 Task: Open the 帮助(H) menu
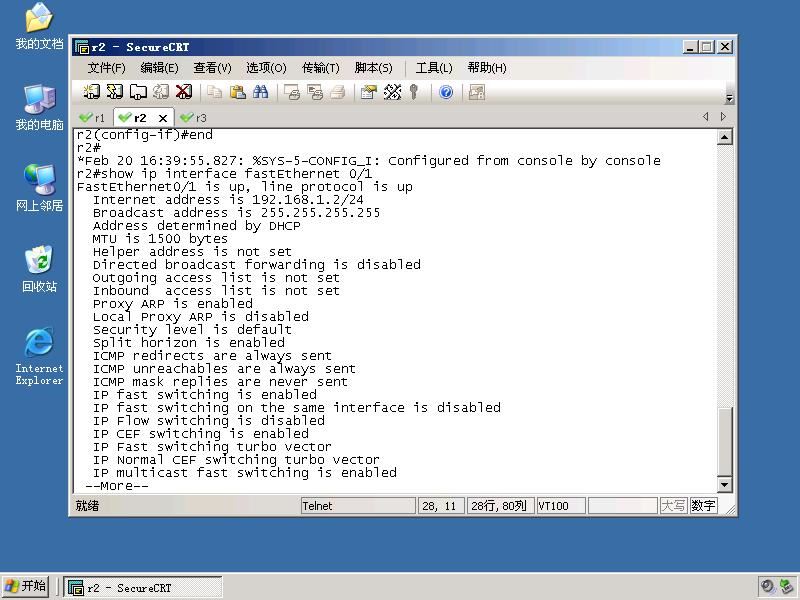point(487,68)
